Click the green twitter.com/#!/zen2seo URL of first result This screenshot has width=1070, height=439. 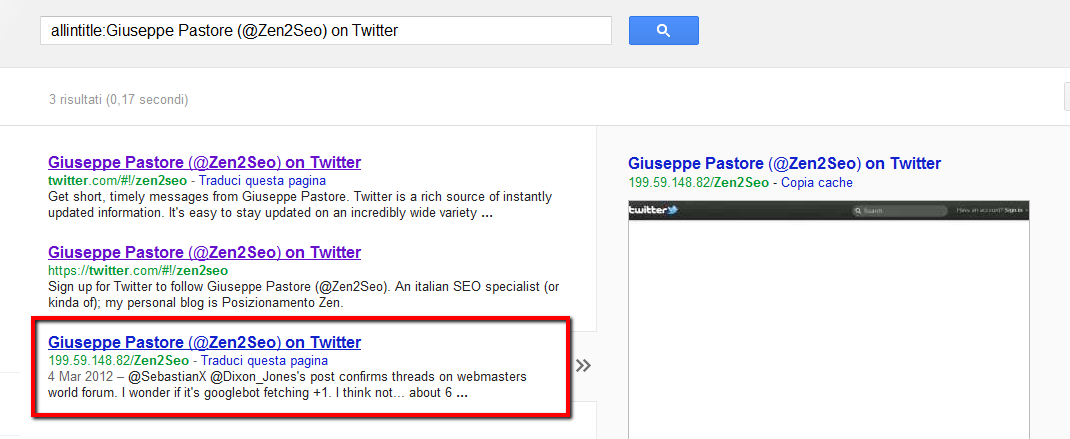click(x=117, y=181)
